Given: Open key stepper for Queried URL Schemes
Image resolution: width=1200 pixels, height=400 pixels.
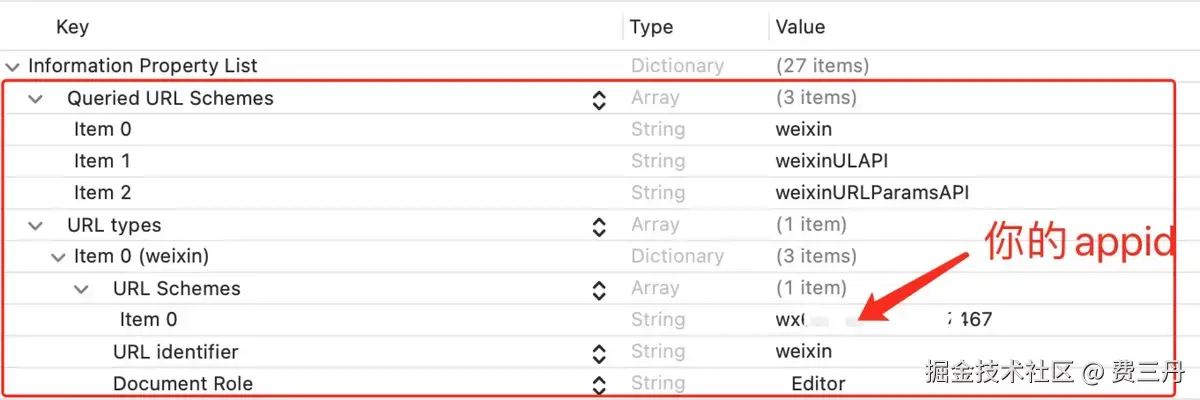Looking at the screenshot, I should pos(599,99).
